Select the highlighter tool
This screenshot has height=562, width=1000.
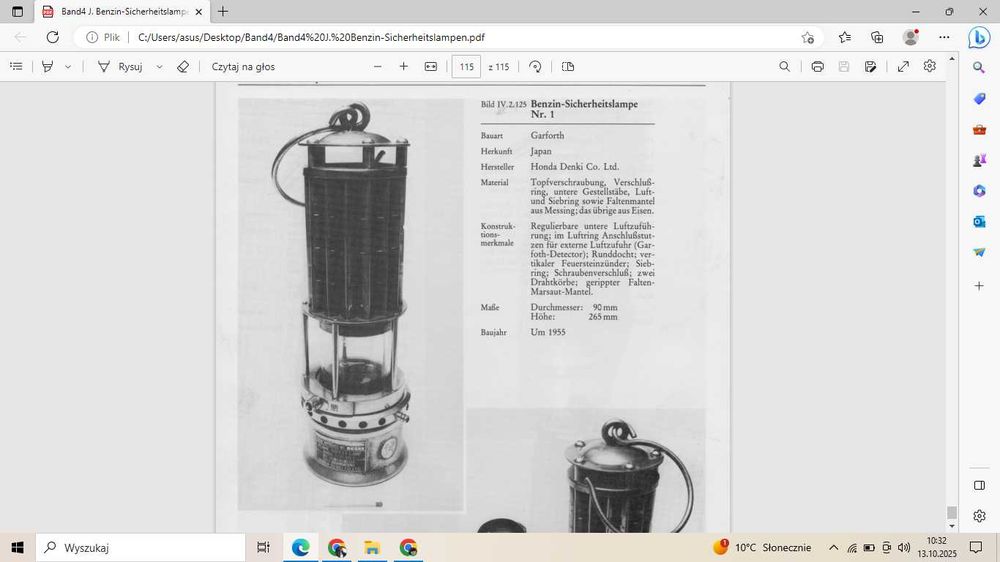point(47,66)
